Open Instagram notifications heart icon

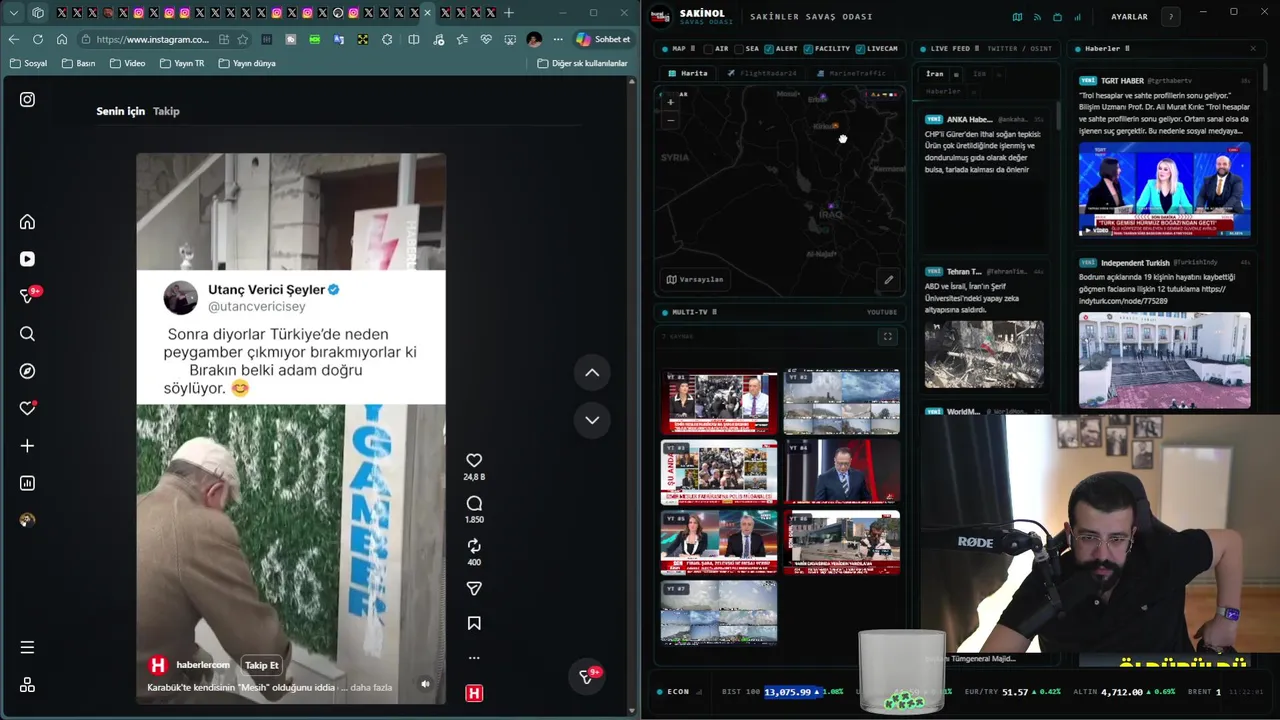[x=27, y=408]
